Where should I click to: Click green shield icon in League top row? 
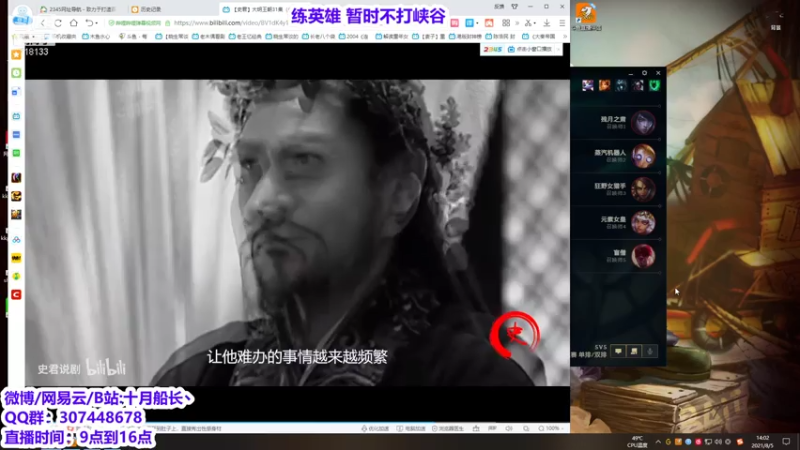tap(655, 85)
